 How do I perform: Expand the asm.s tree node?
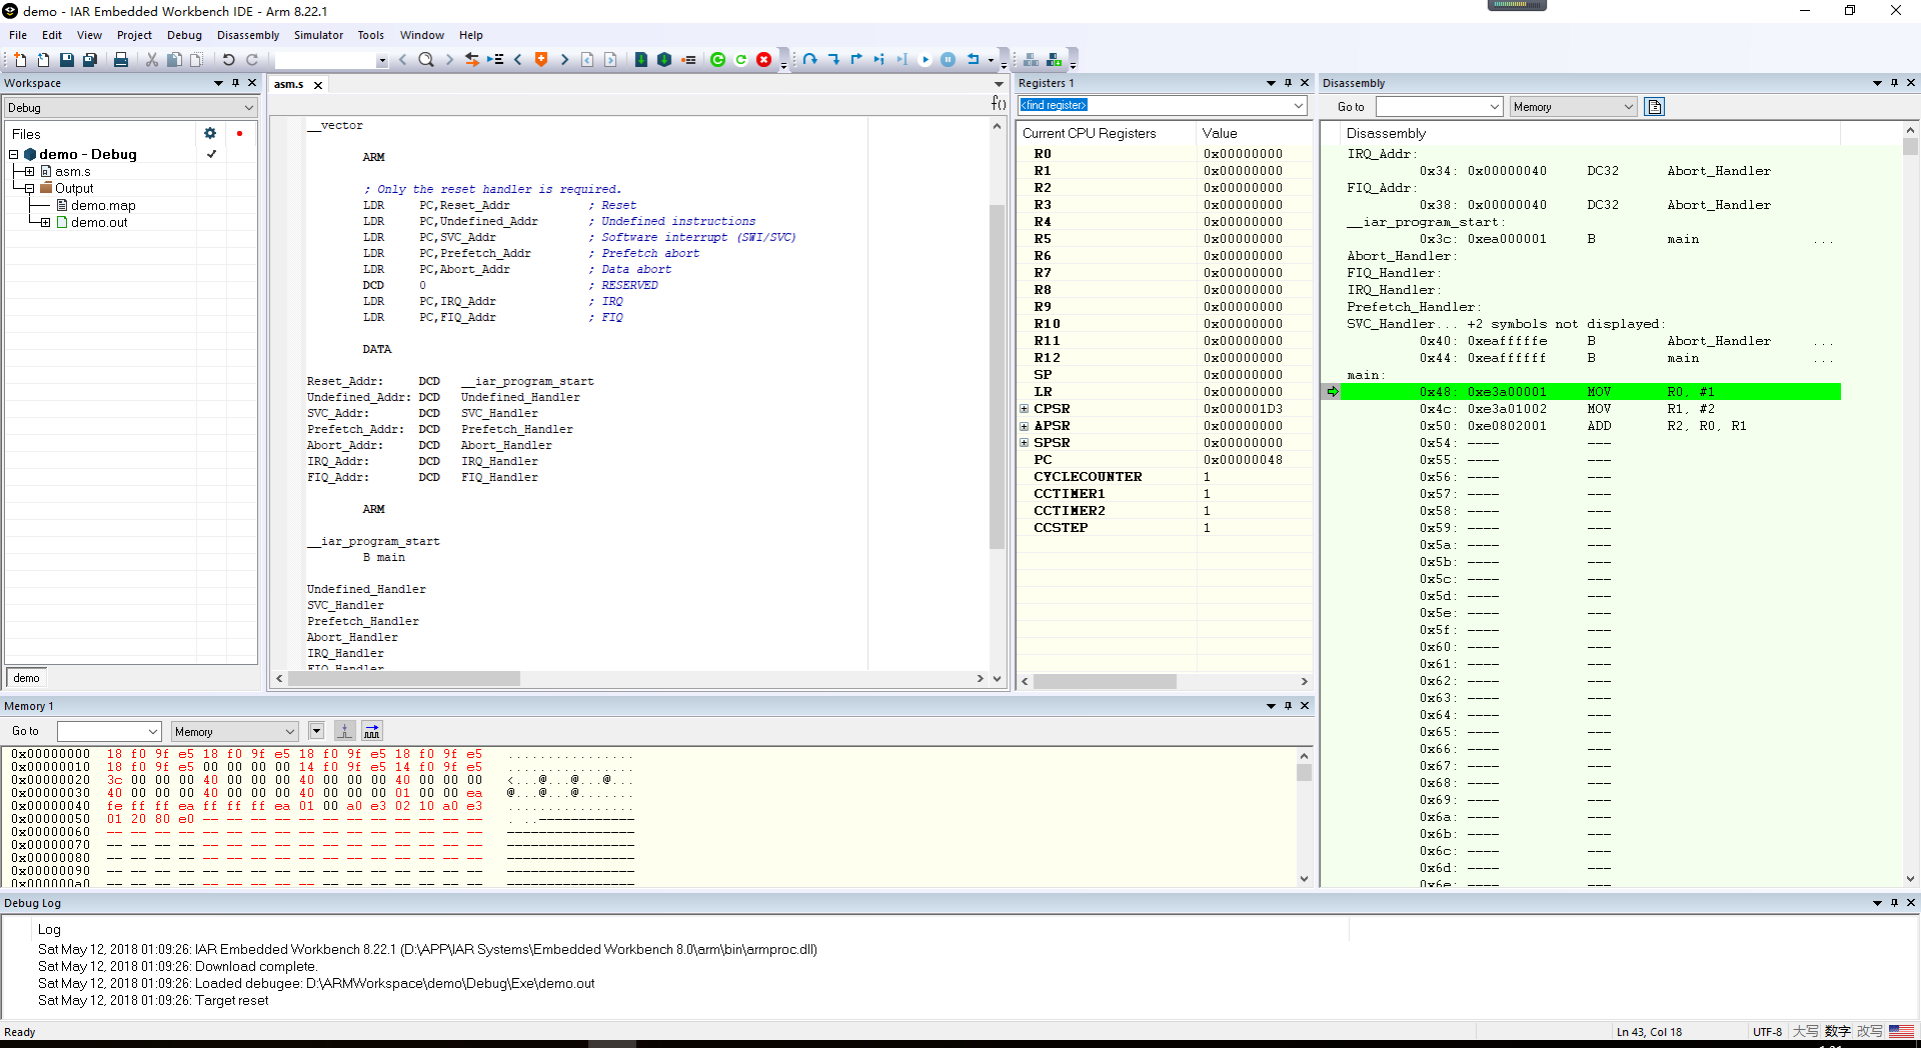(30, 172)
